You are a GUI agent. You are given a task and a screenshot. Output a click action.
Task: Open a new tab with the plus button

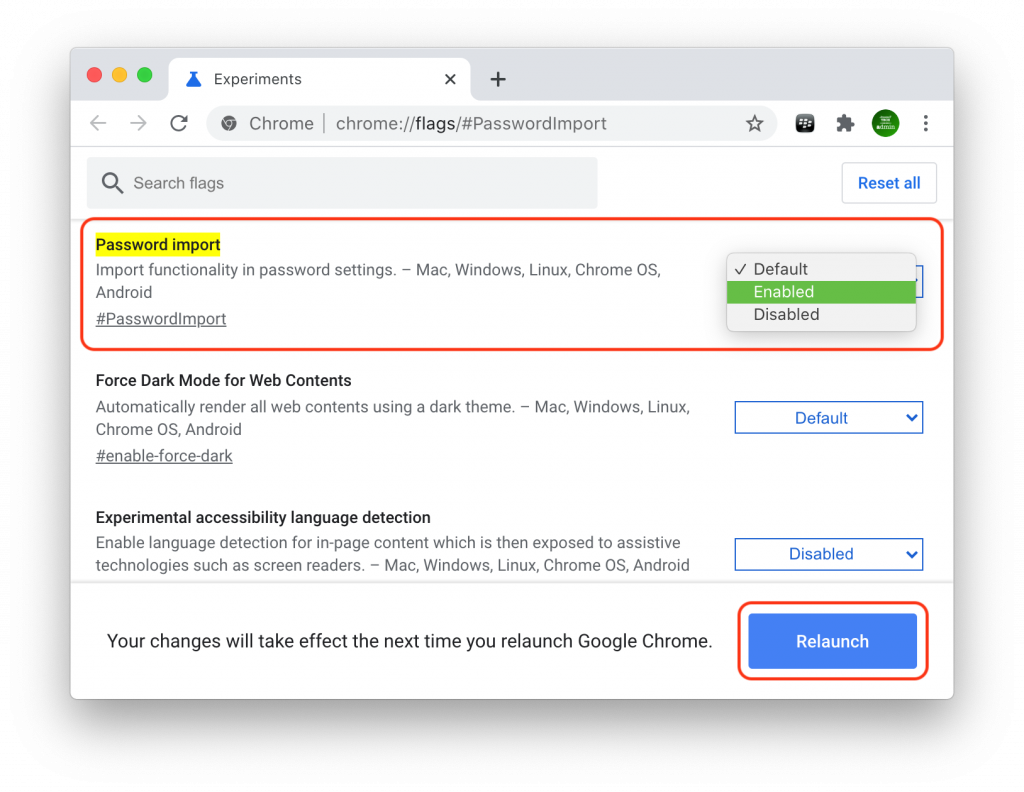point(498,79)
